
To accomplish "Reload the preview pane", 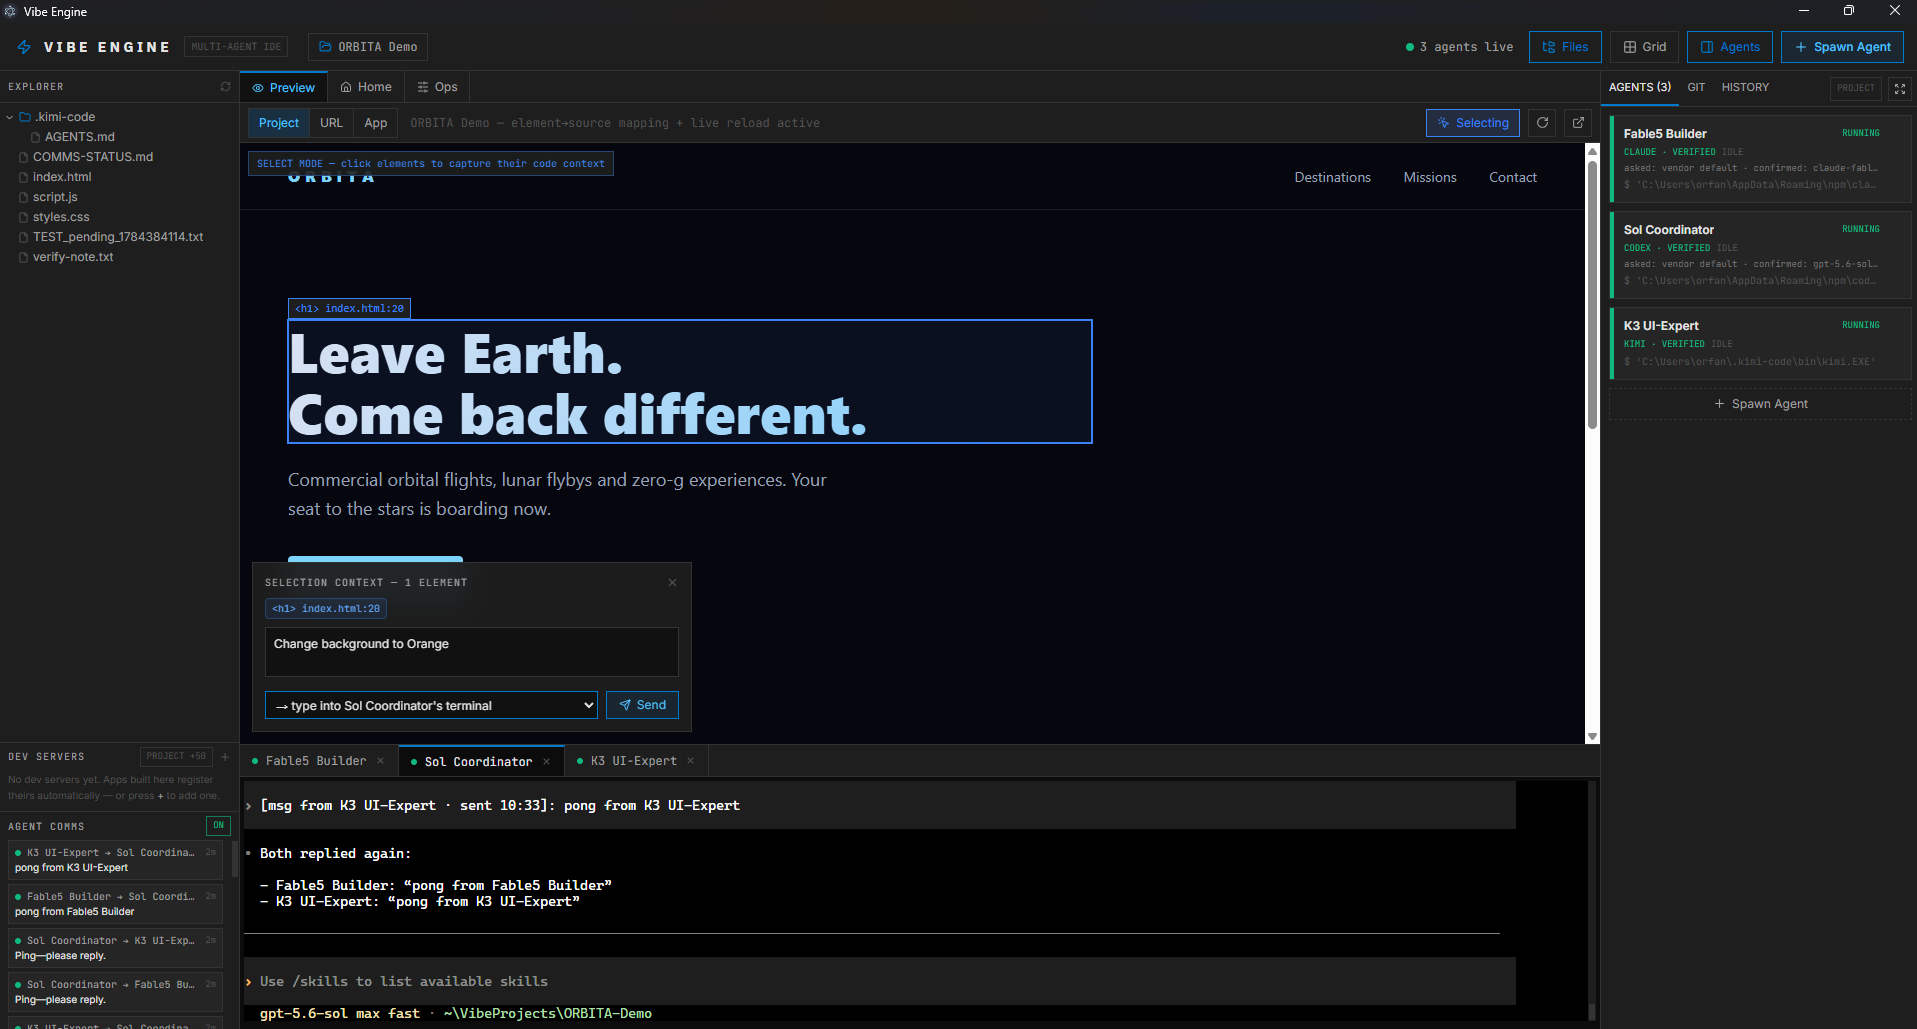I will (x=1543, y=123).
